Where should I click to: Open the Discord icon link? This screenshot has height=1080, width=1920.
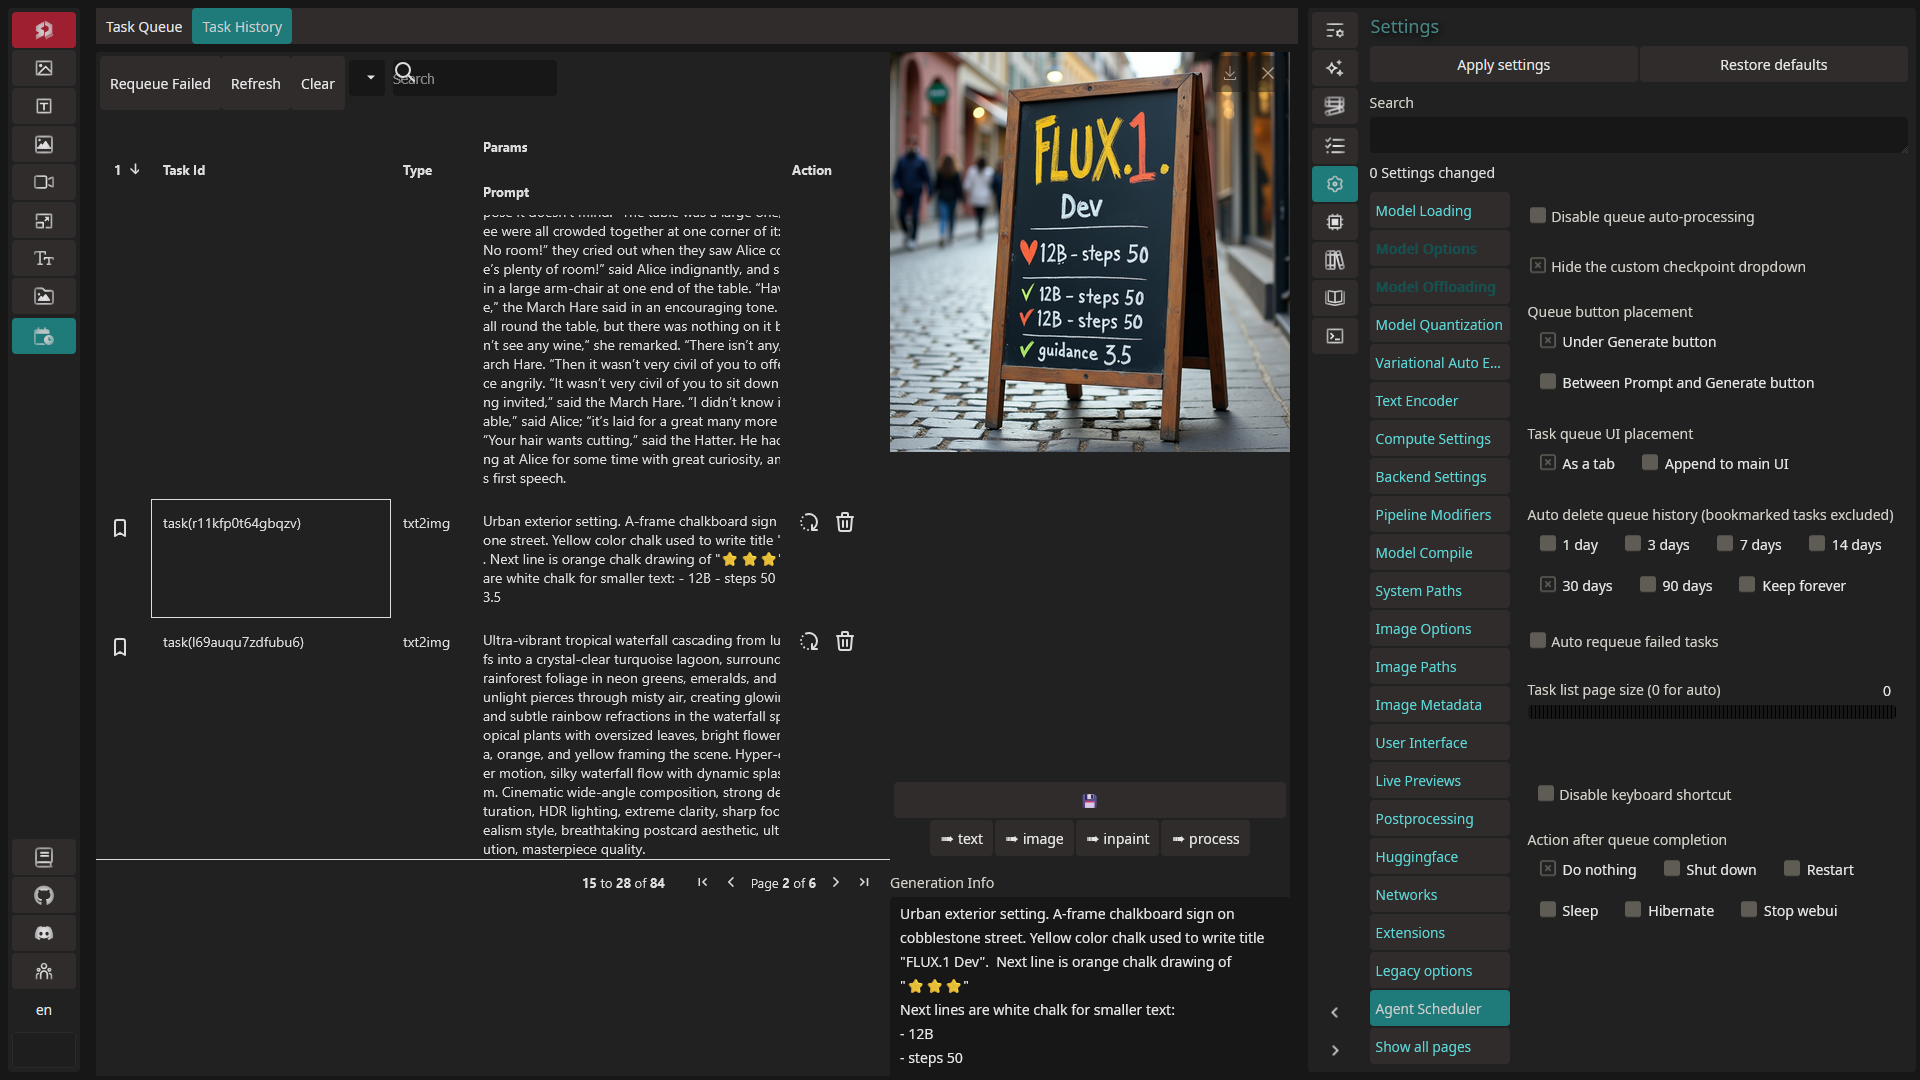(44, 933)
